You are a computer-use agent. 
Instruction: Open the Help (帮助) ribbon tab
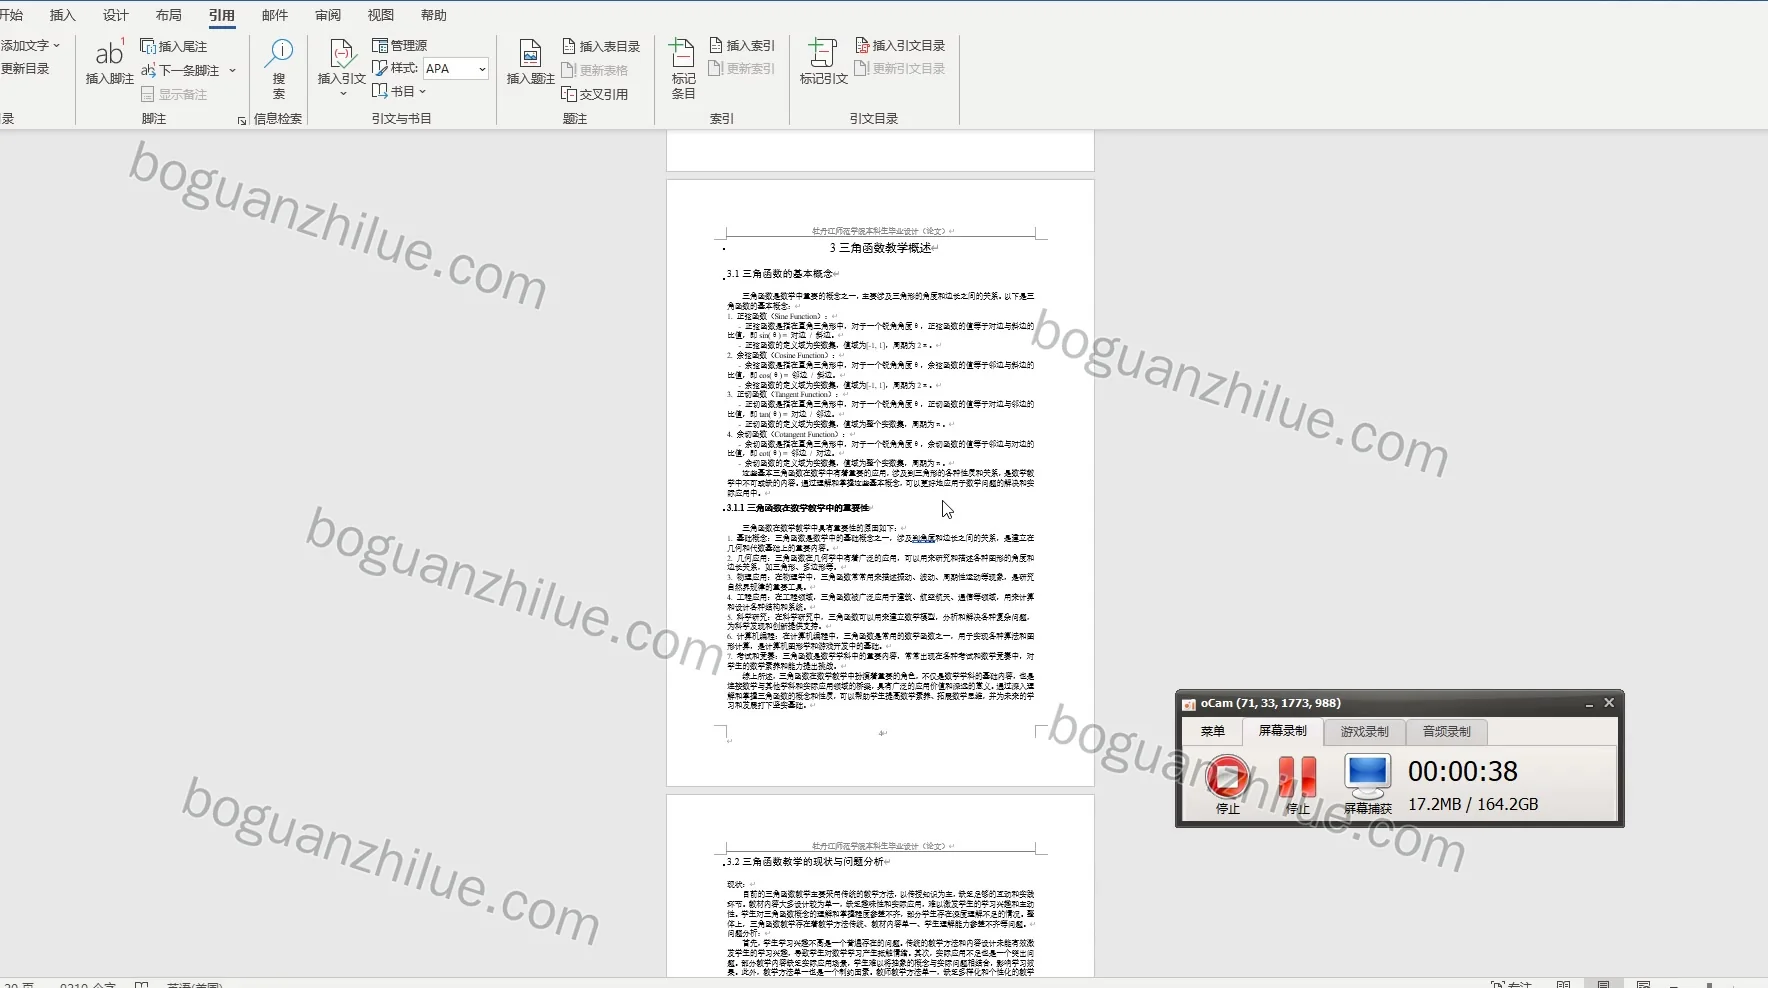click(x=434, y=15)
